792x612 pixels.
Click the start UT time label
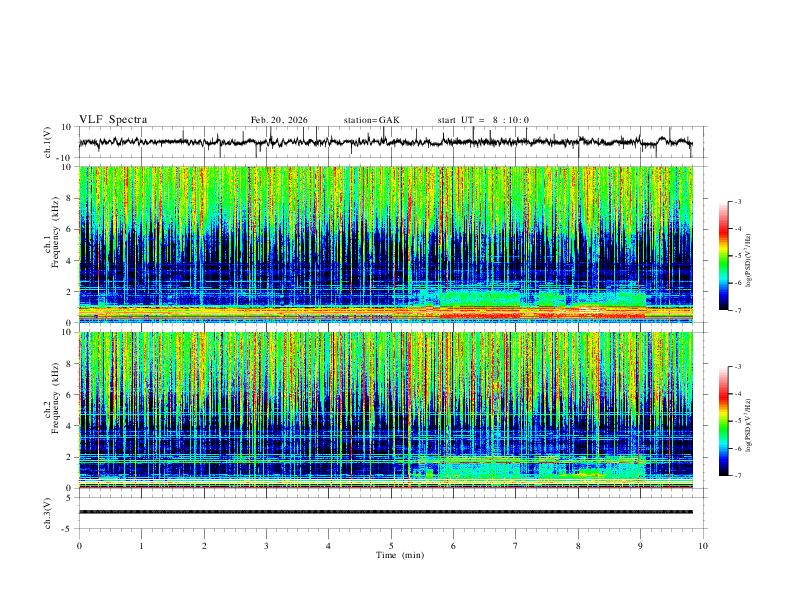coord(483,120)
